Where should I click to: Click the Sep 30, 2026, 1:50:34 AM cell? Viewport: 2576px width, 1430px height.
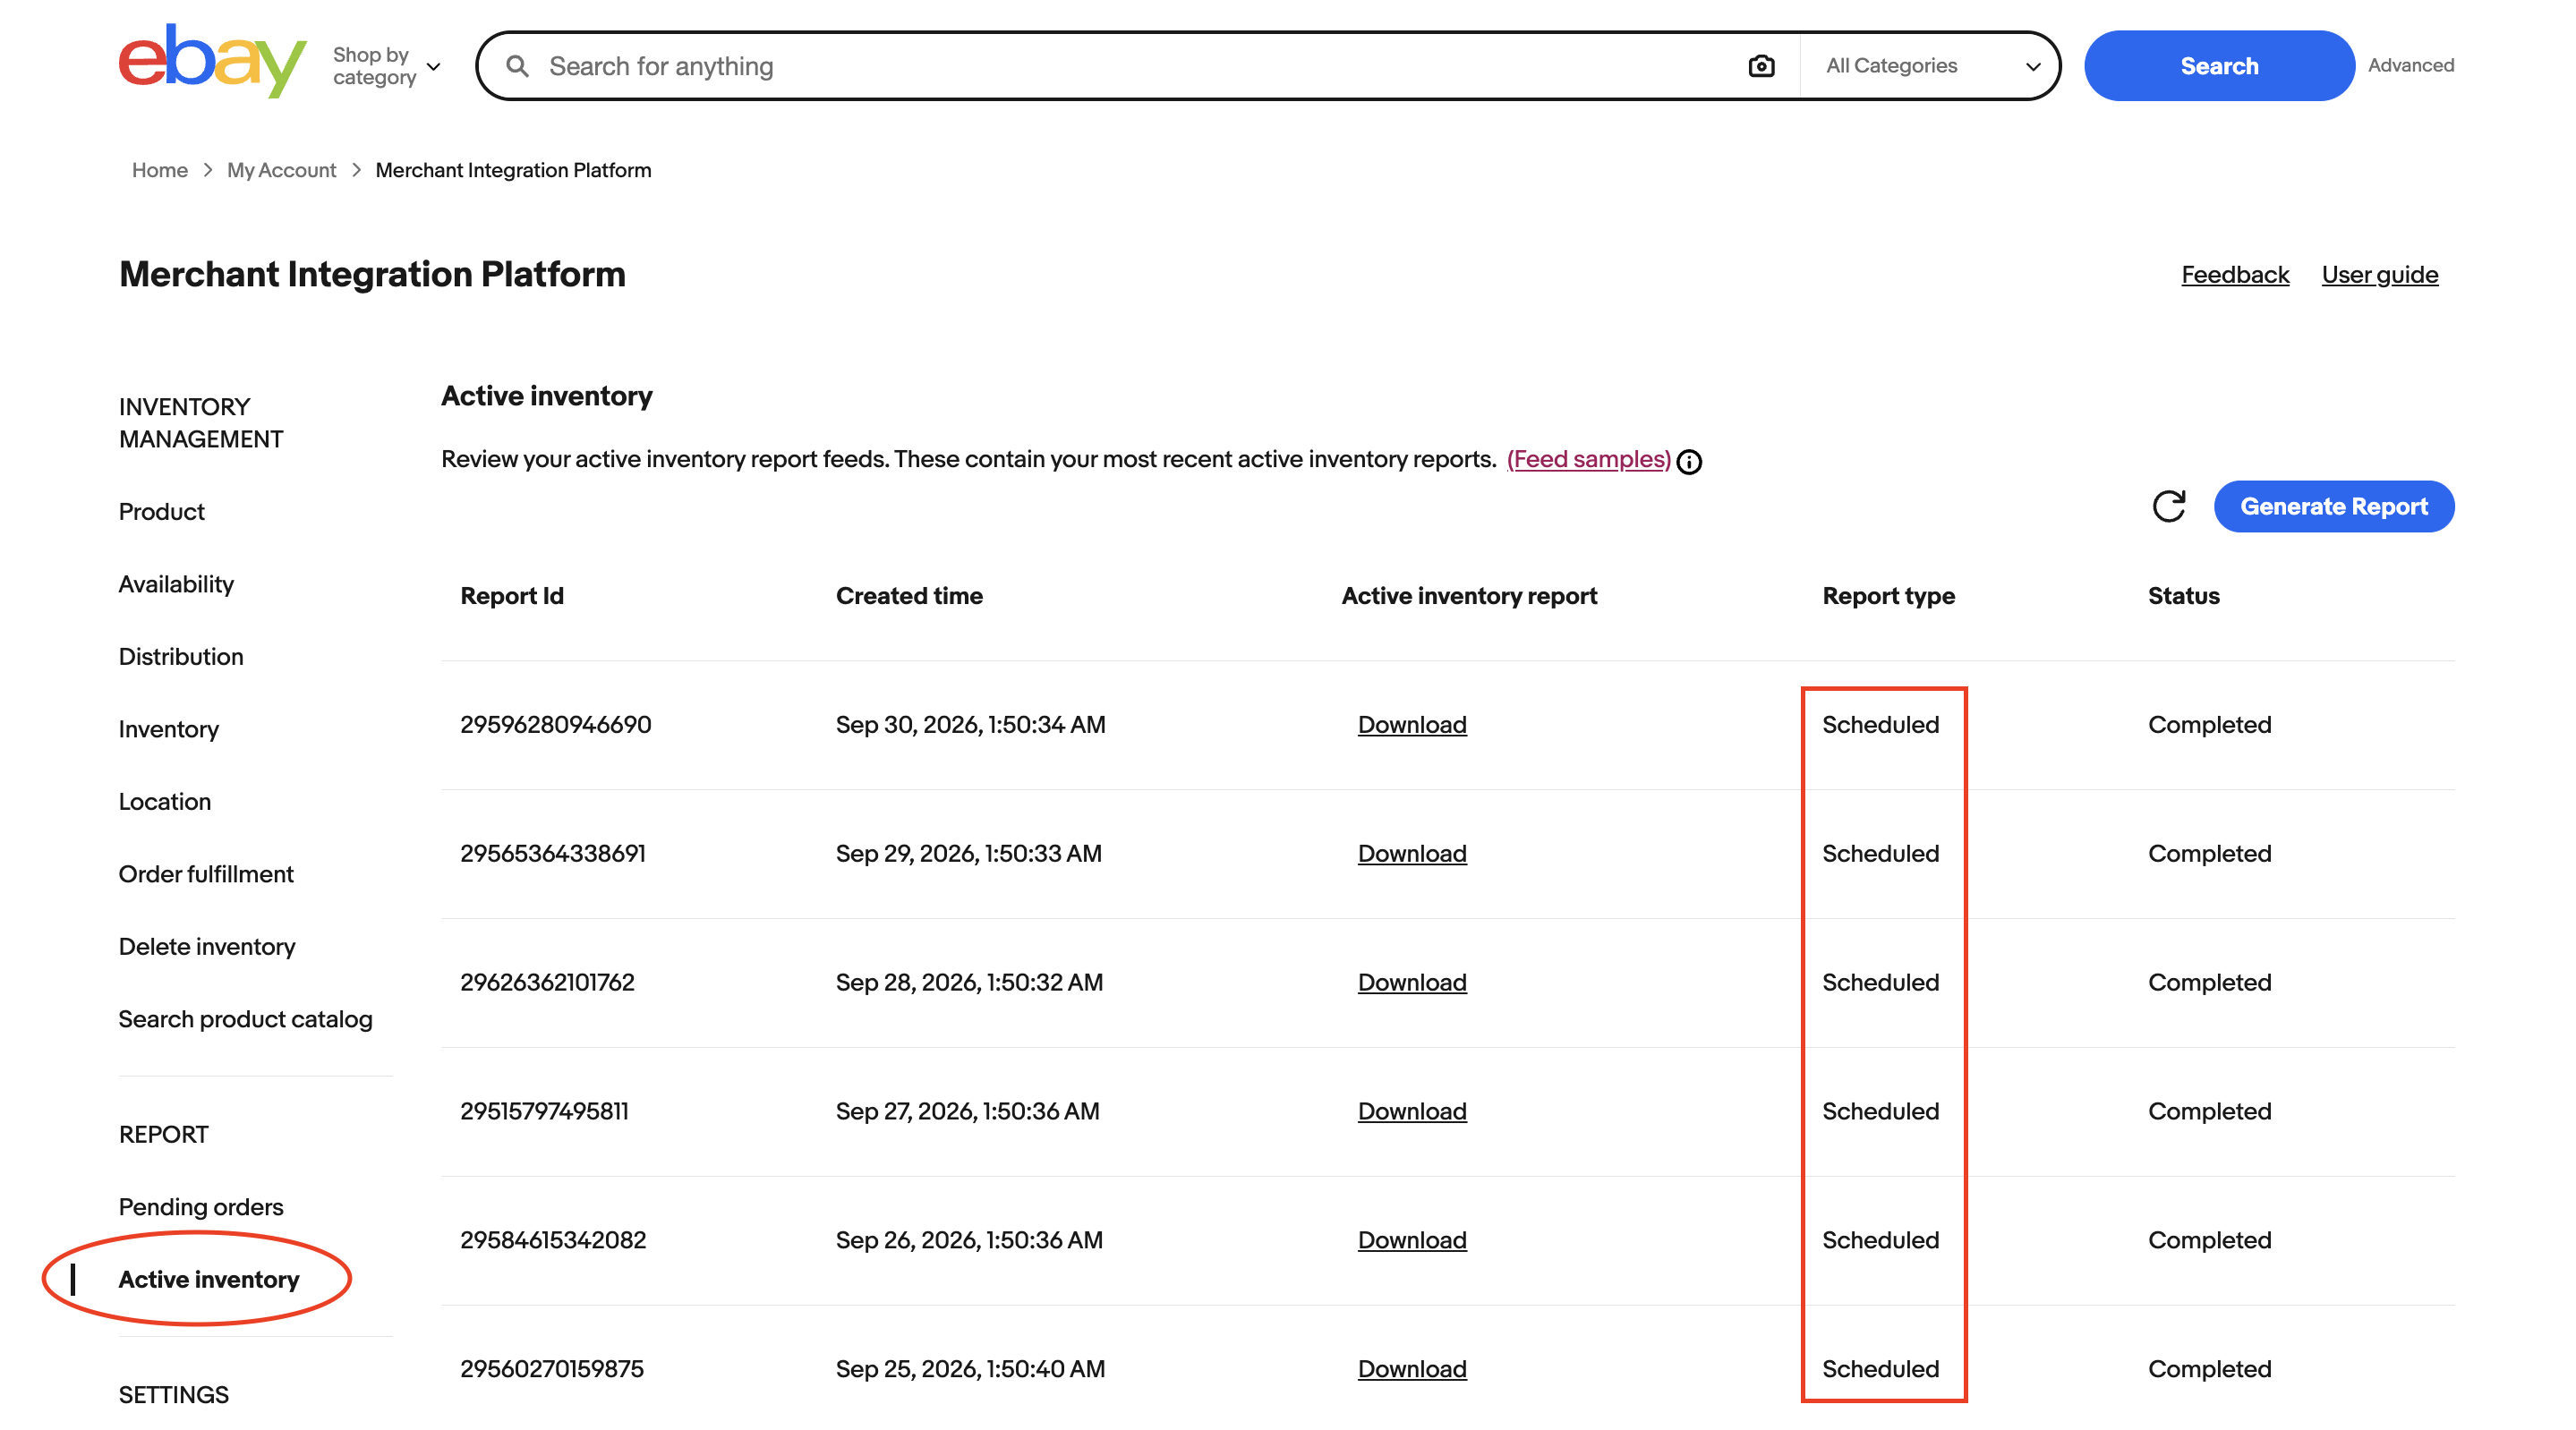(x=970, y=725)
